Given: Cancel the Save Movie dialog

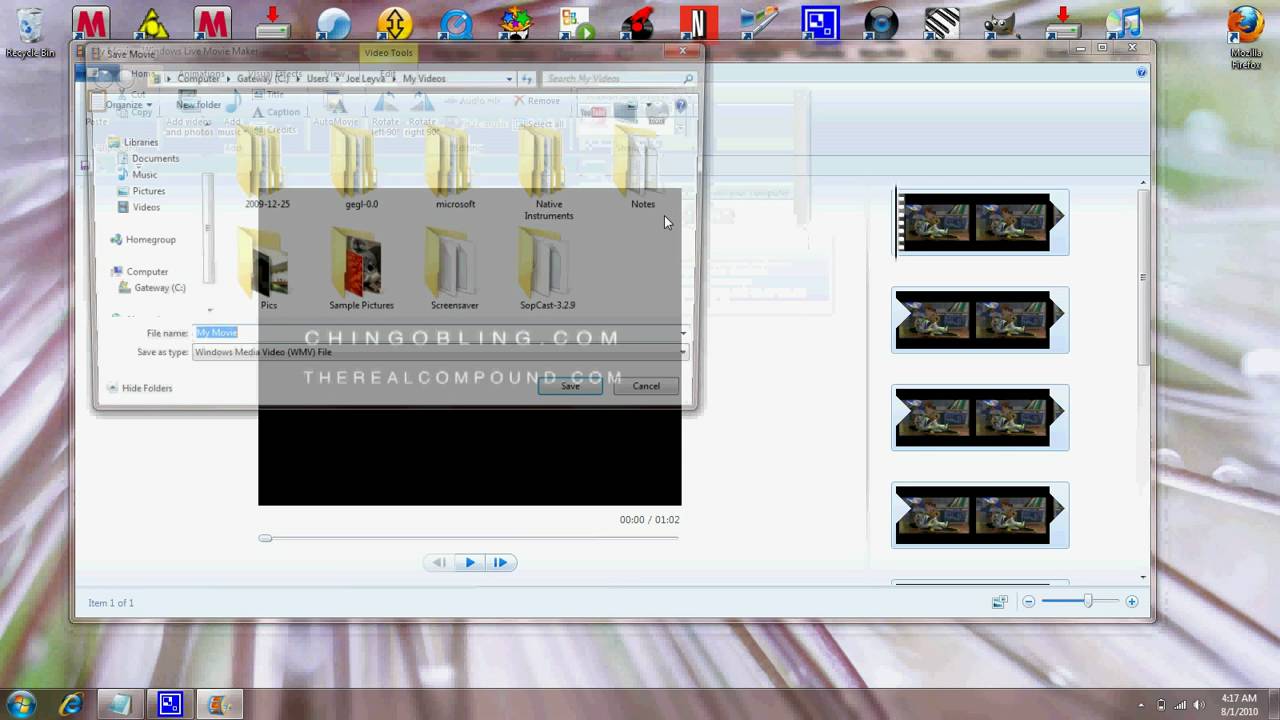Looking at the screenshot, I should pyautogui.click(x=646, y=386).
